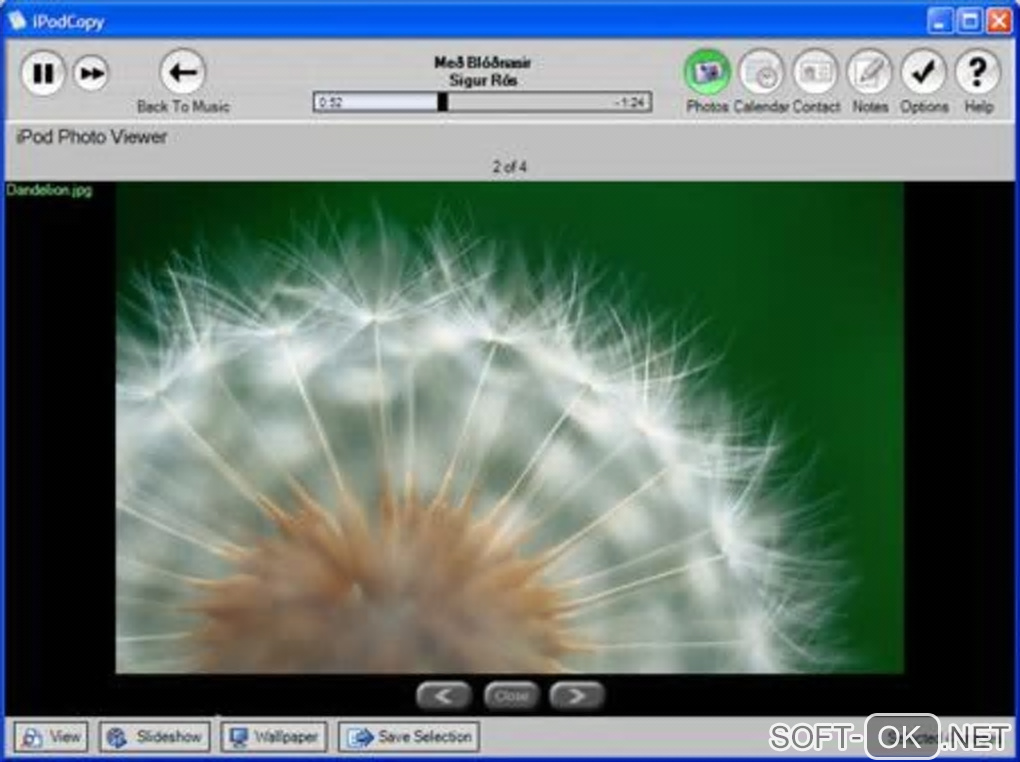1020x762 pixels.
Task: Close the iPodCopy window
Action: pyautogui.click(x=999, y=21)
